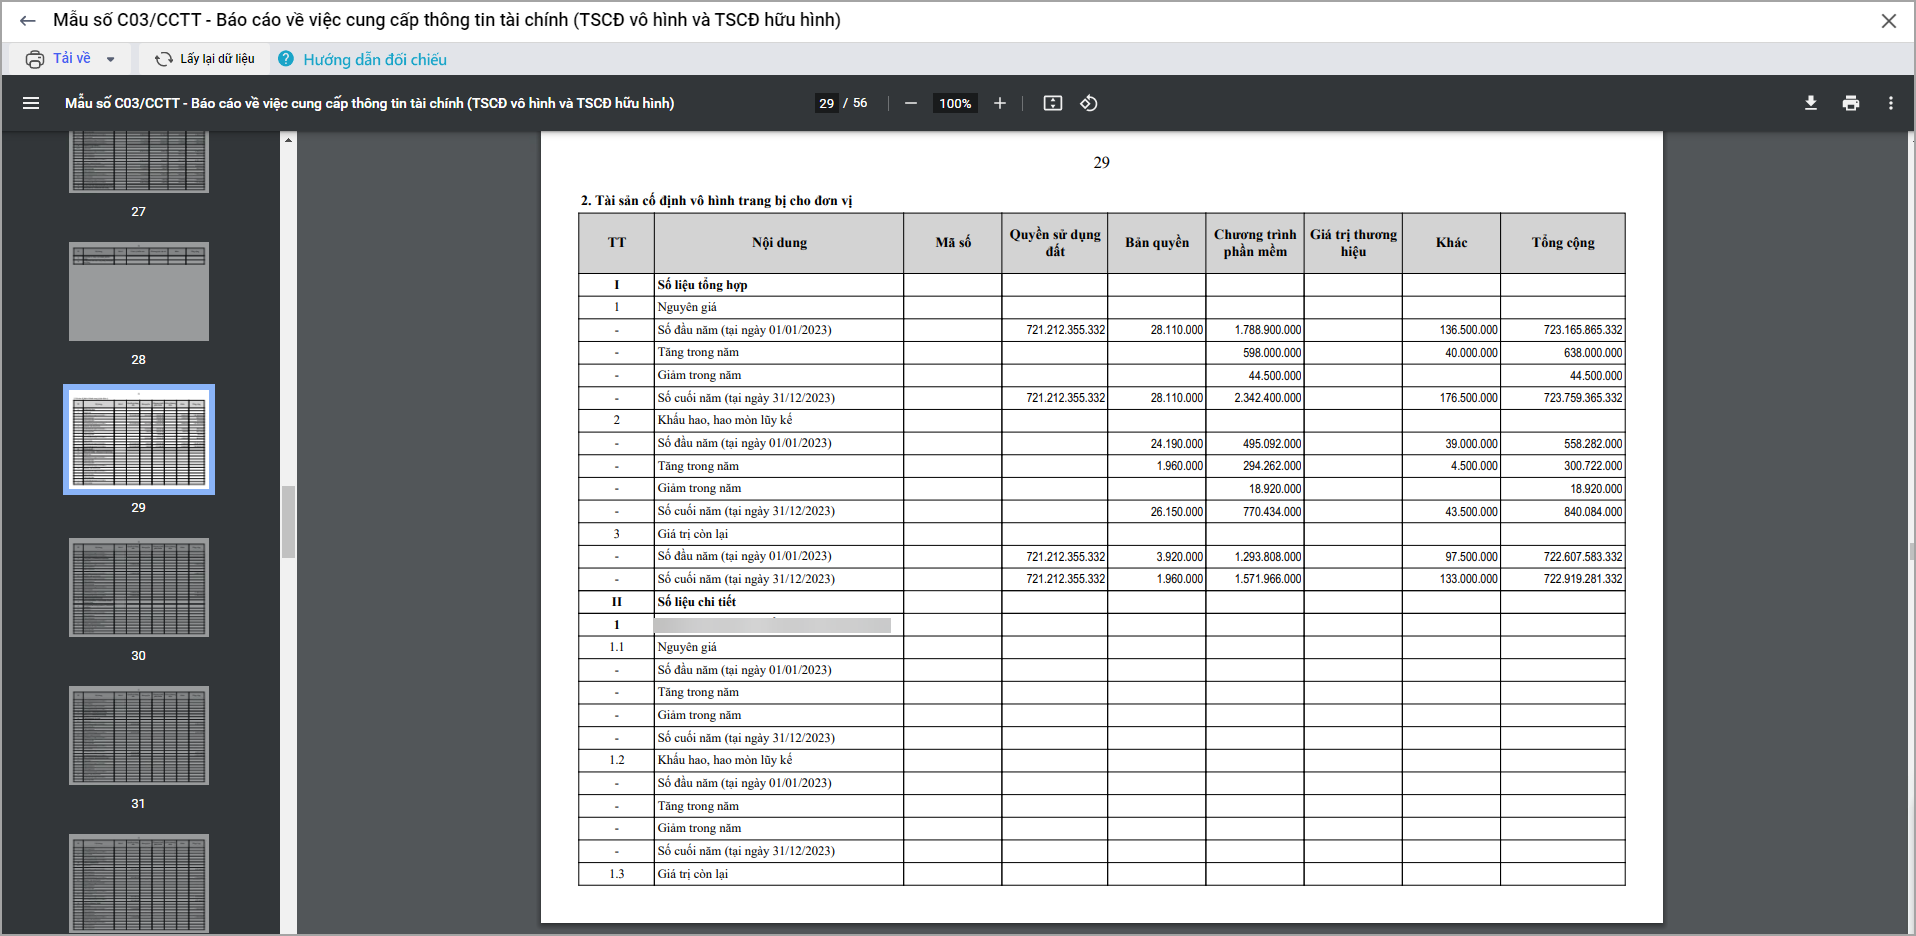Viewport: 1916px width, 936px height.
Task: Click Lấy lại dữ liệu to reload data
Action: click(205, 59)
